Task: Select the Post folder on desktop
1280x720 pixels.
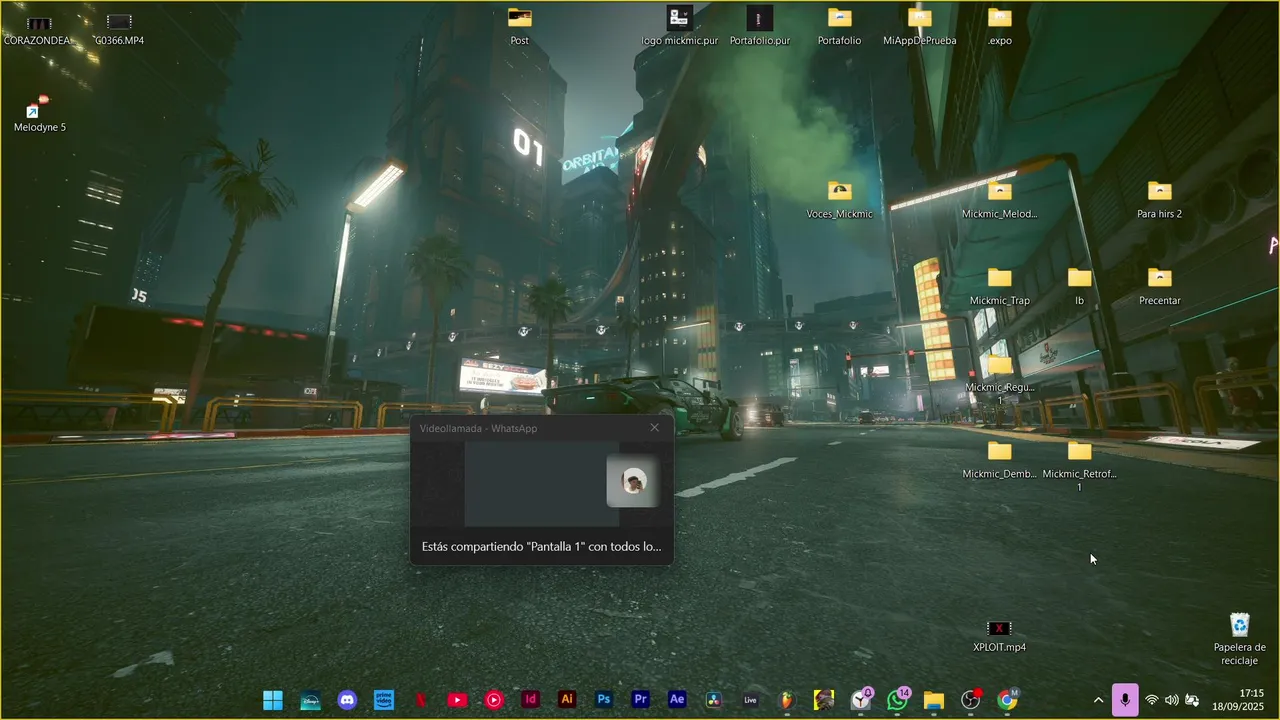Action: (519, 27)
